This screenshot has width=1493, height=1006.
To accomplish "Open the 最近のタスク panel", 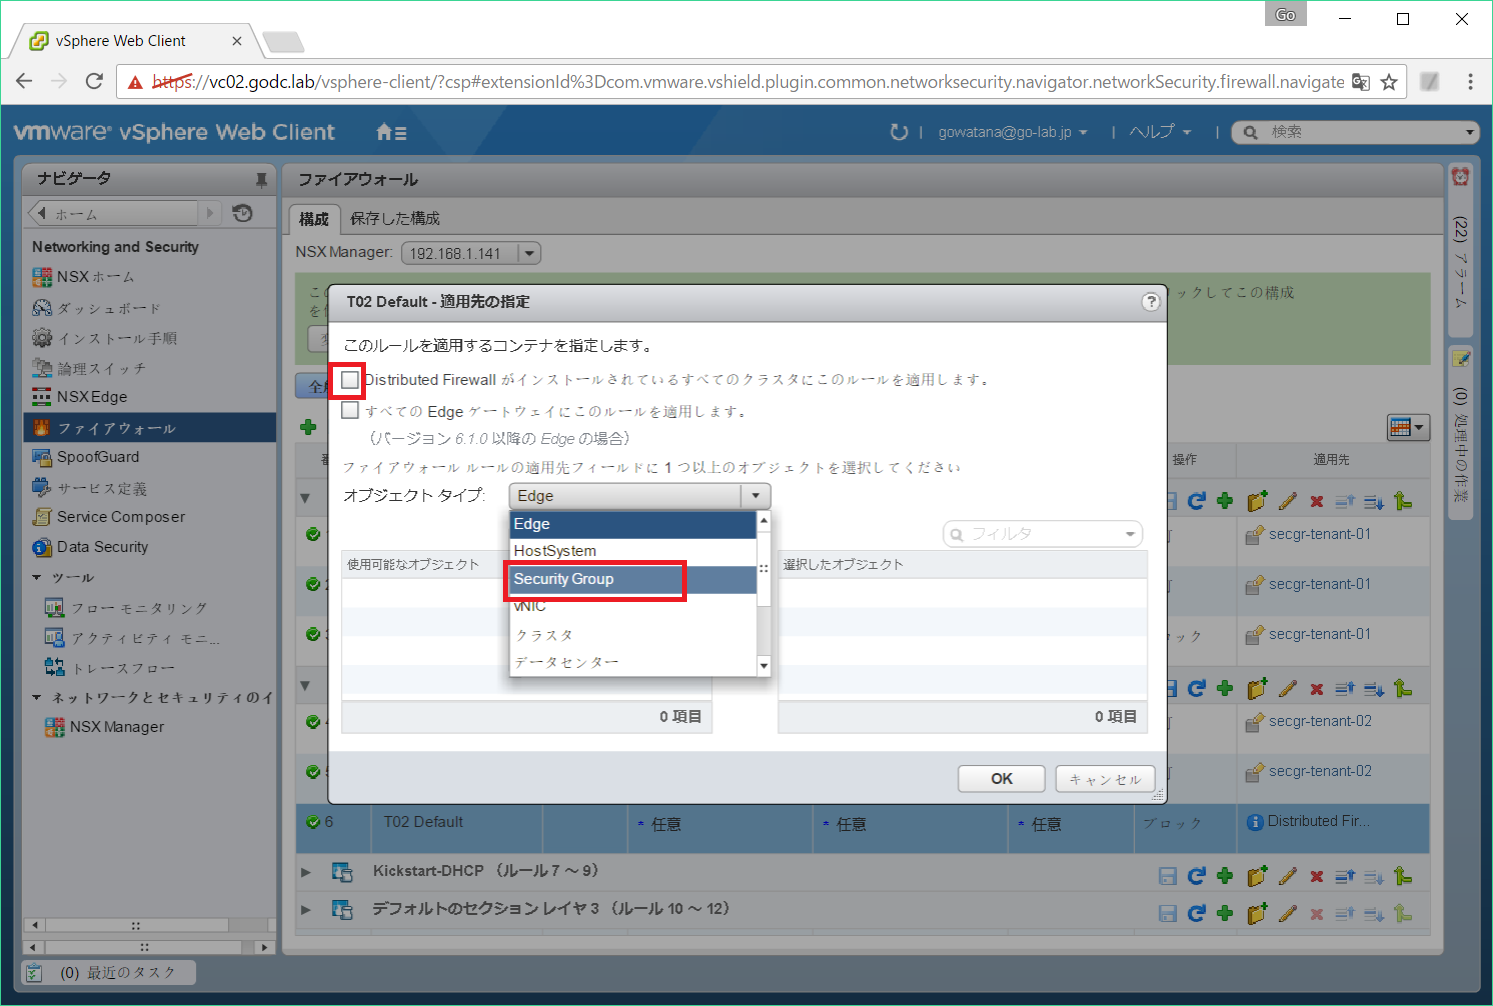I will [x=109, y=972].
